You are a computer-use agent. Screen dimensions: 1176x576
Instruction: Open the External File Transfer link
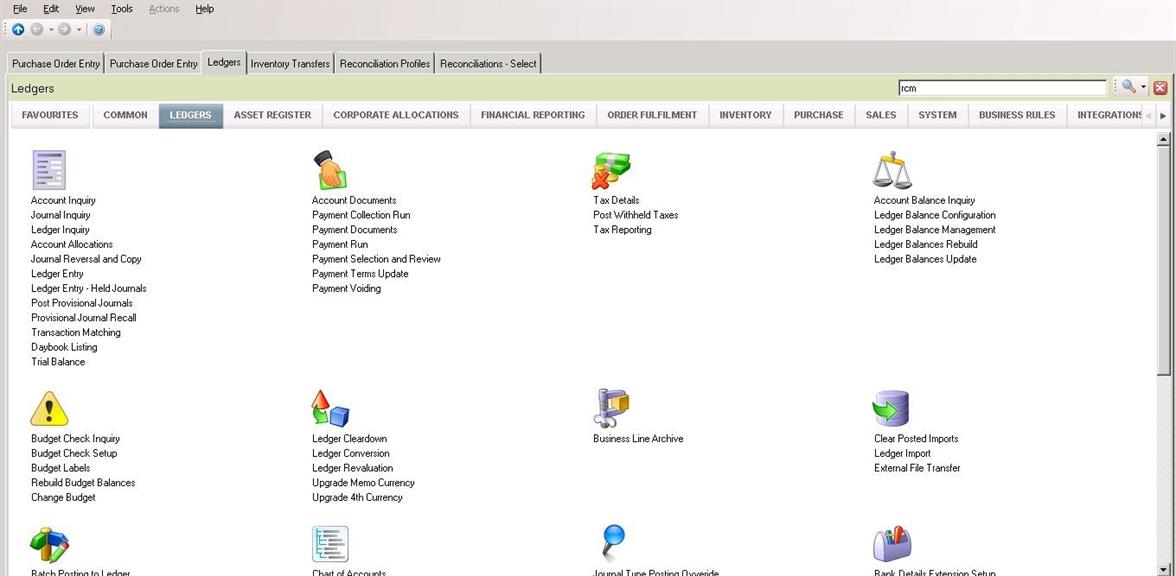point(917,467)
